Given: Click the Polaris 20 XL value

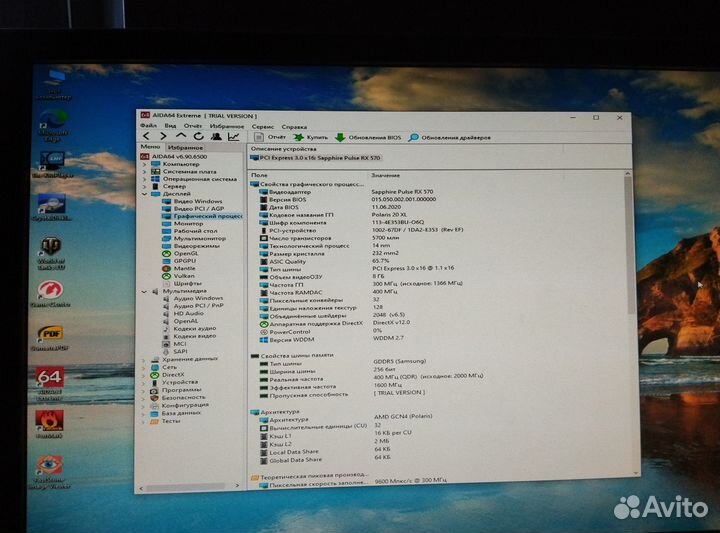Looking at the screenshot, I should [x=389, y=214].
